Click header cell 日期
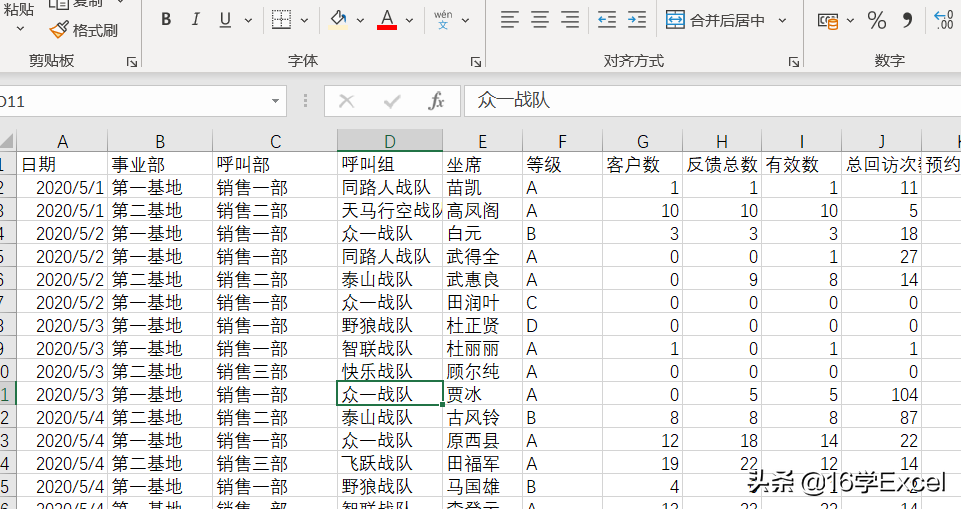 62,164
